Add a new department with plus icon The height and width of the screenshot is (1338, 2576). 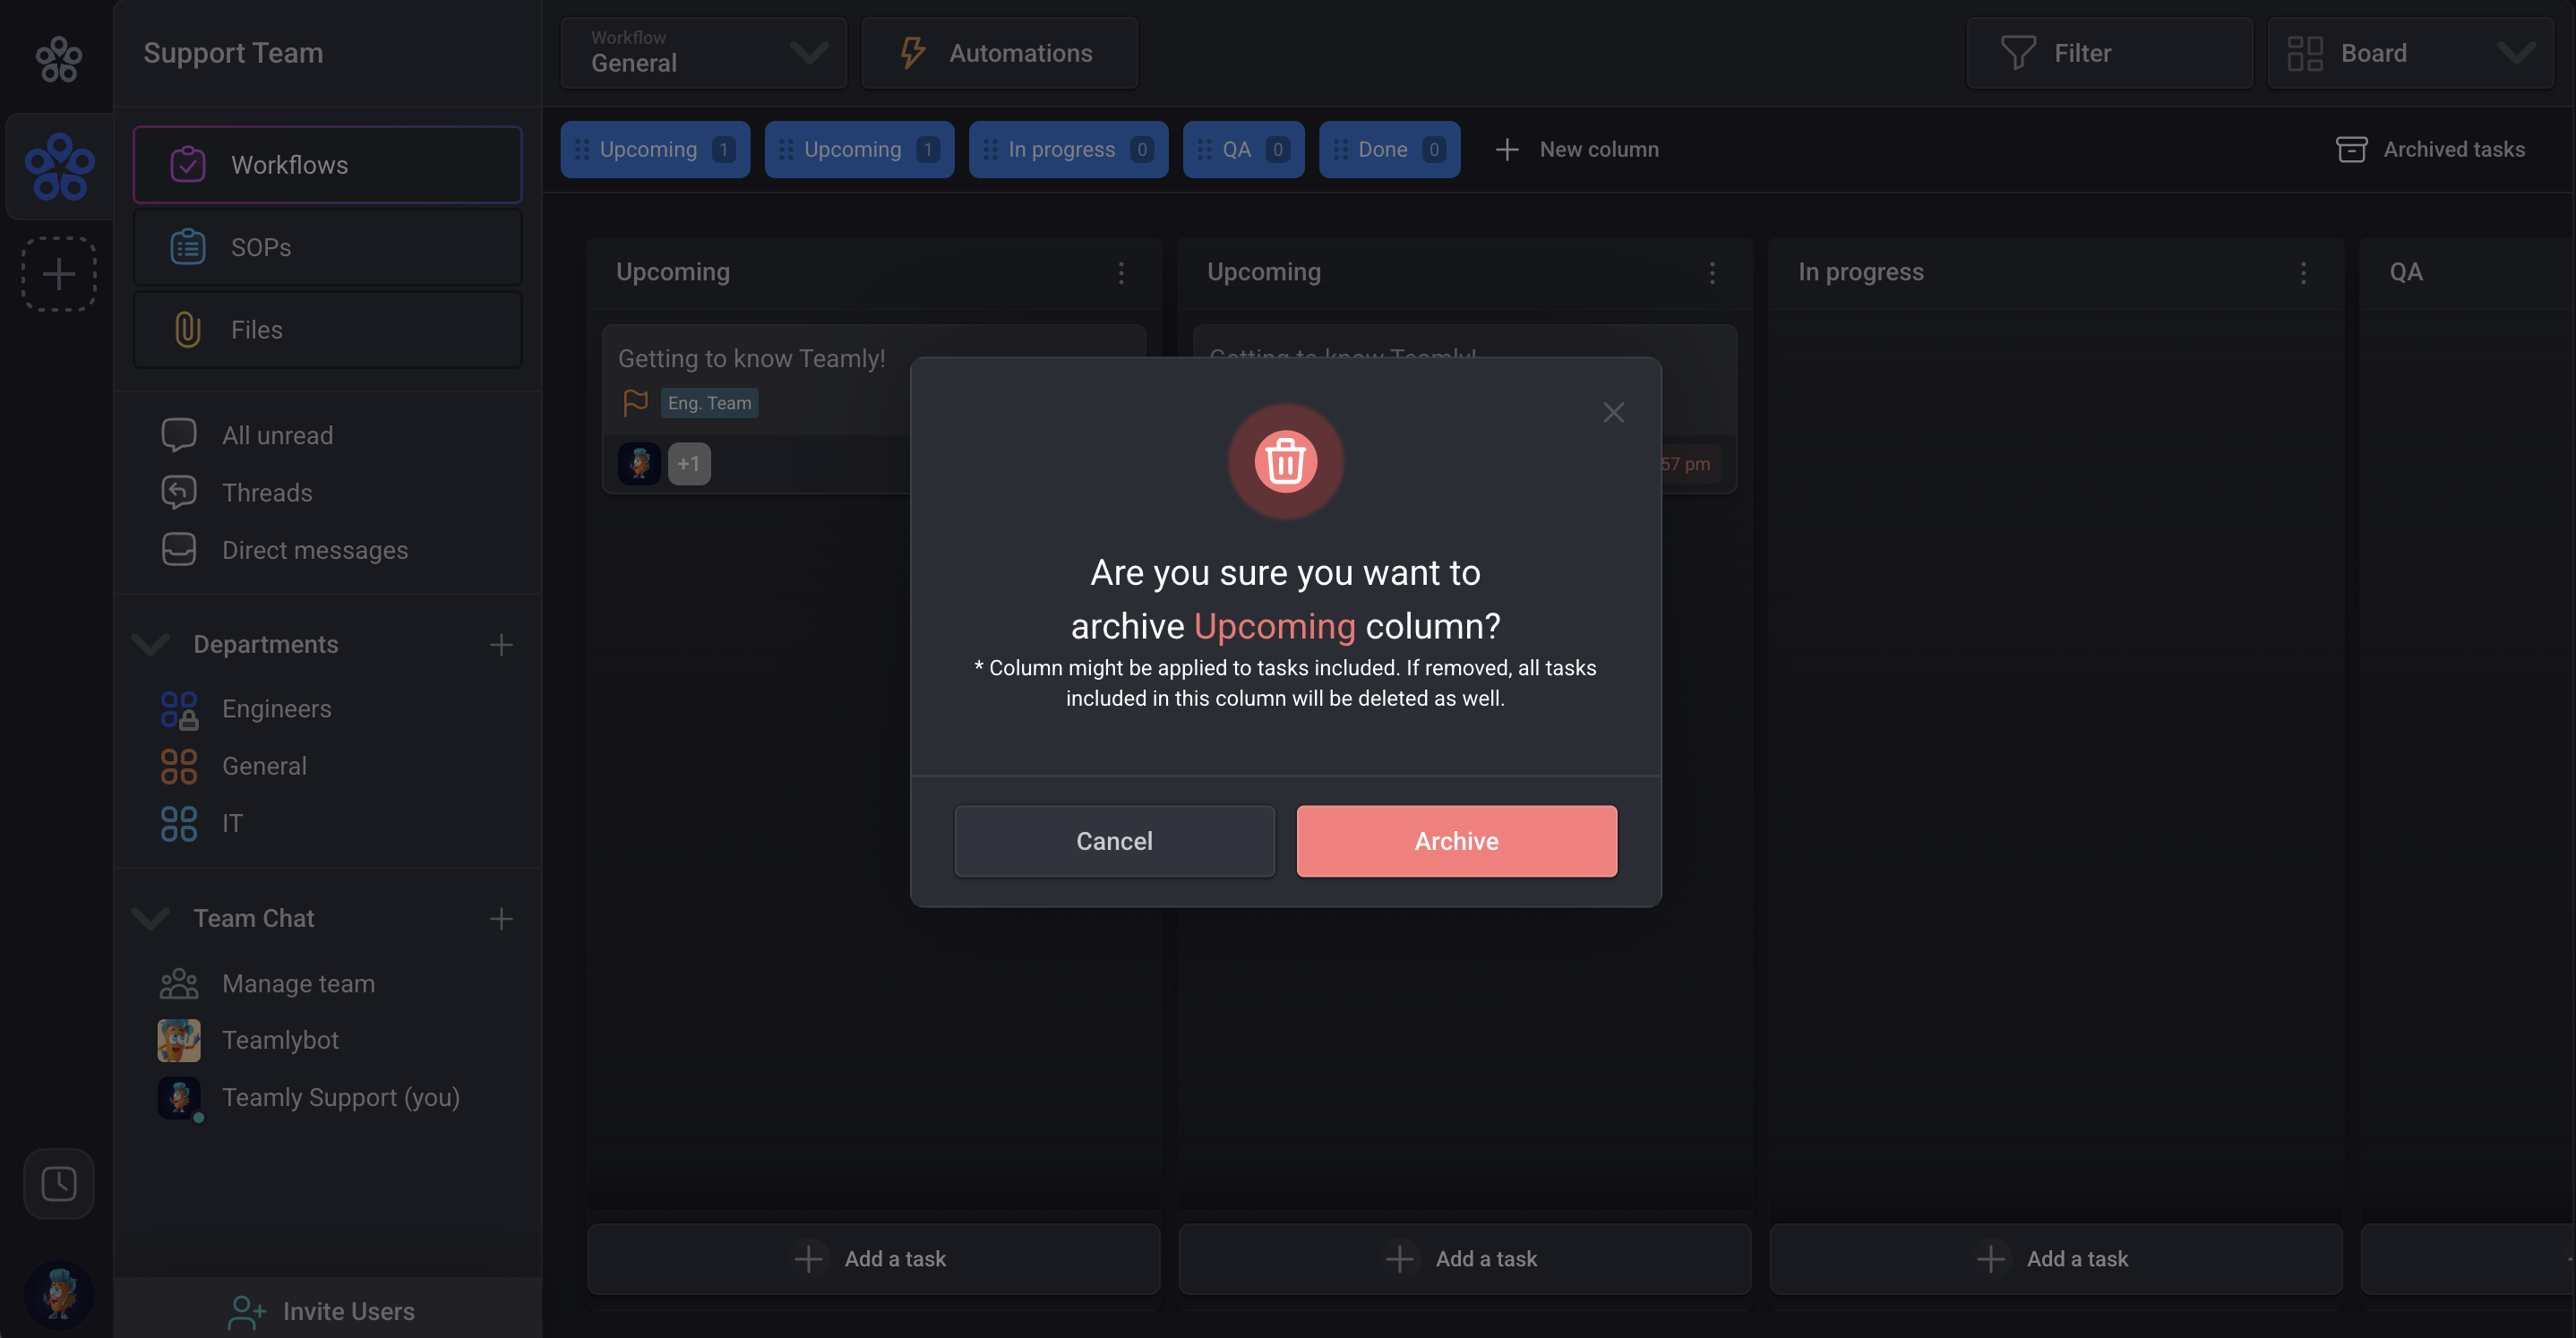point(501,645)
